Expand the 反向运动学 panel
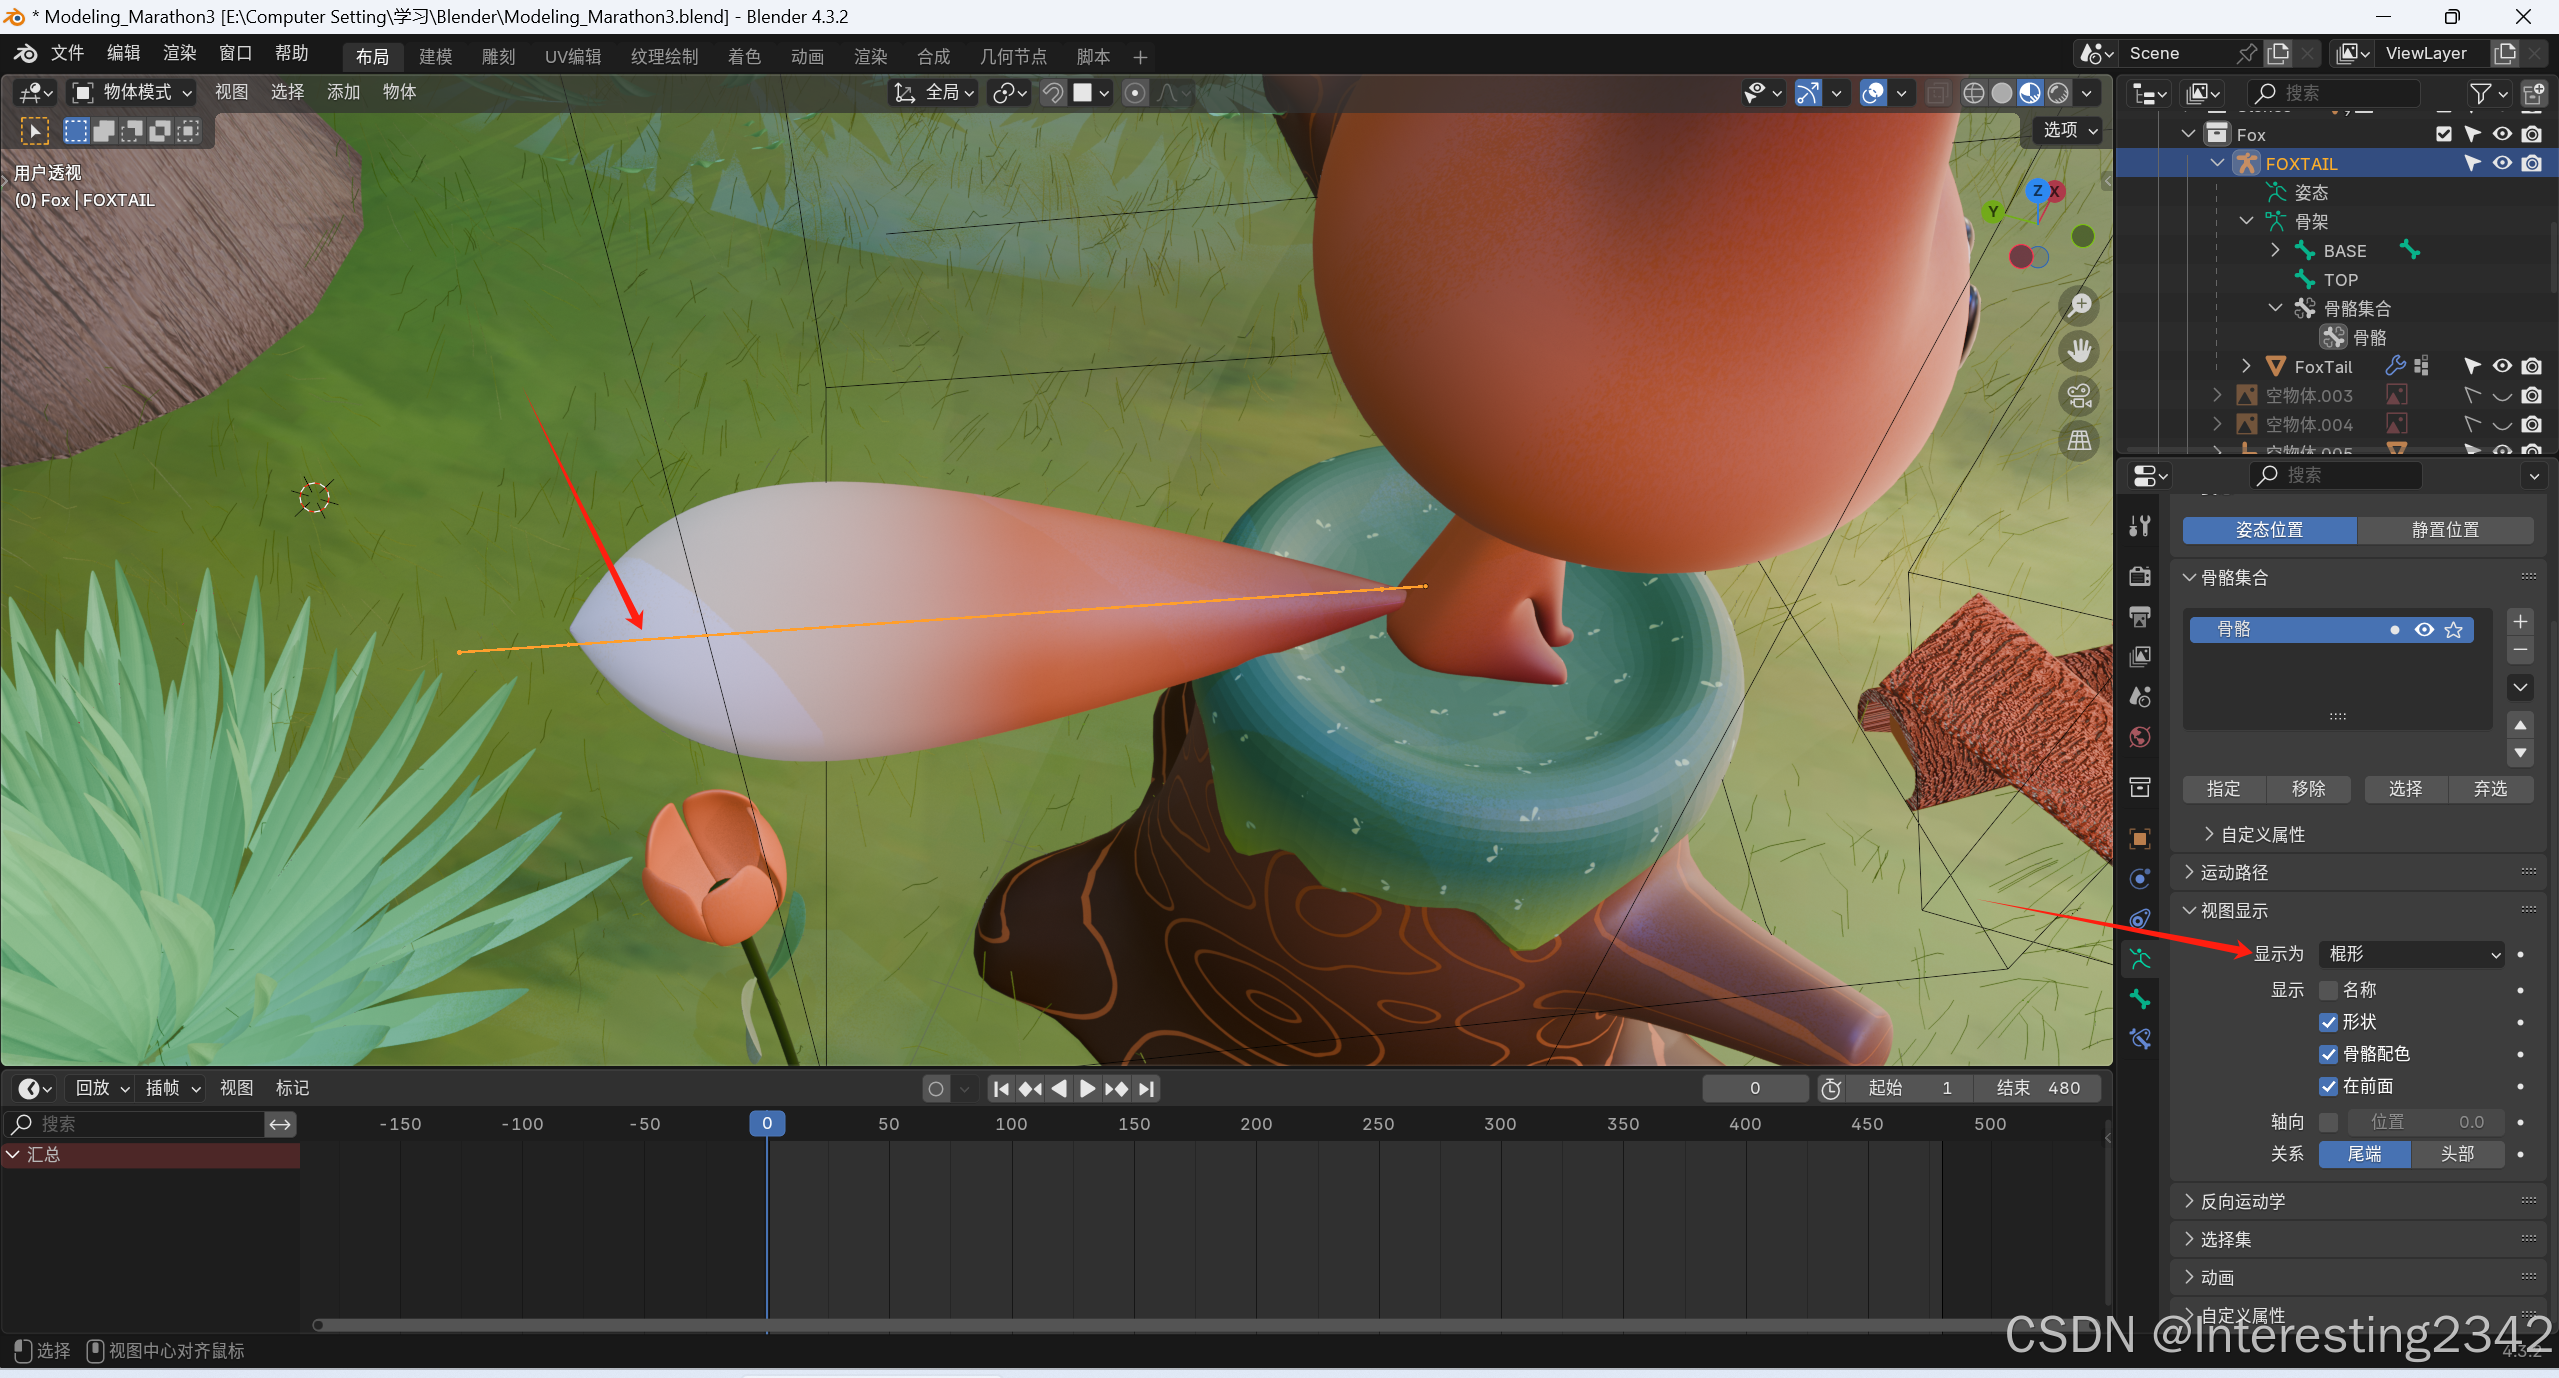Image resolution: width=2559 pixels, height=1378 pixels. pyautogui.click(x=2243, y=1201)
